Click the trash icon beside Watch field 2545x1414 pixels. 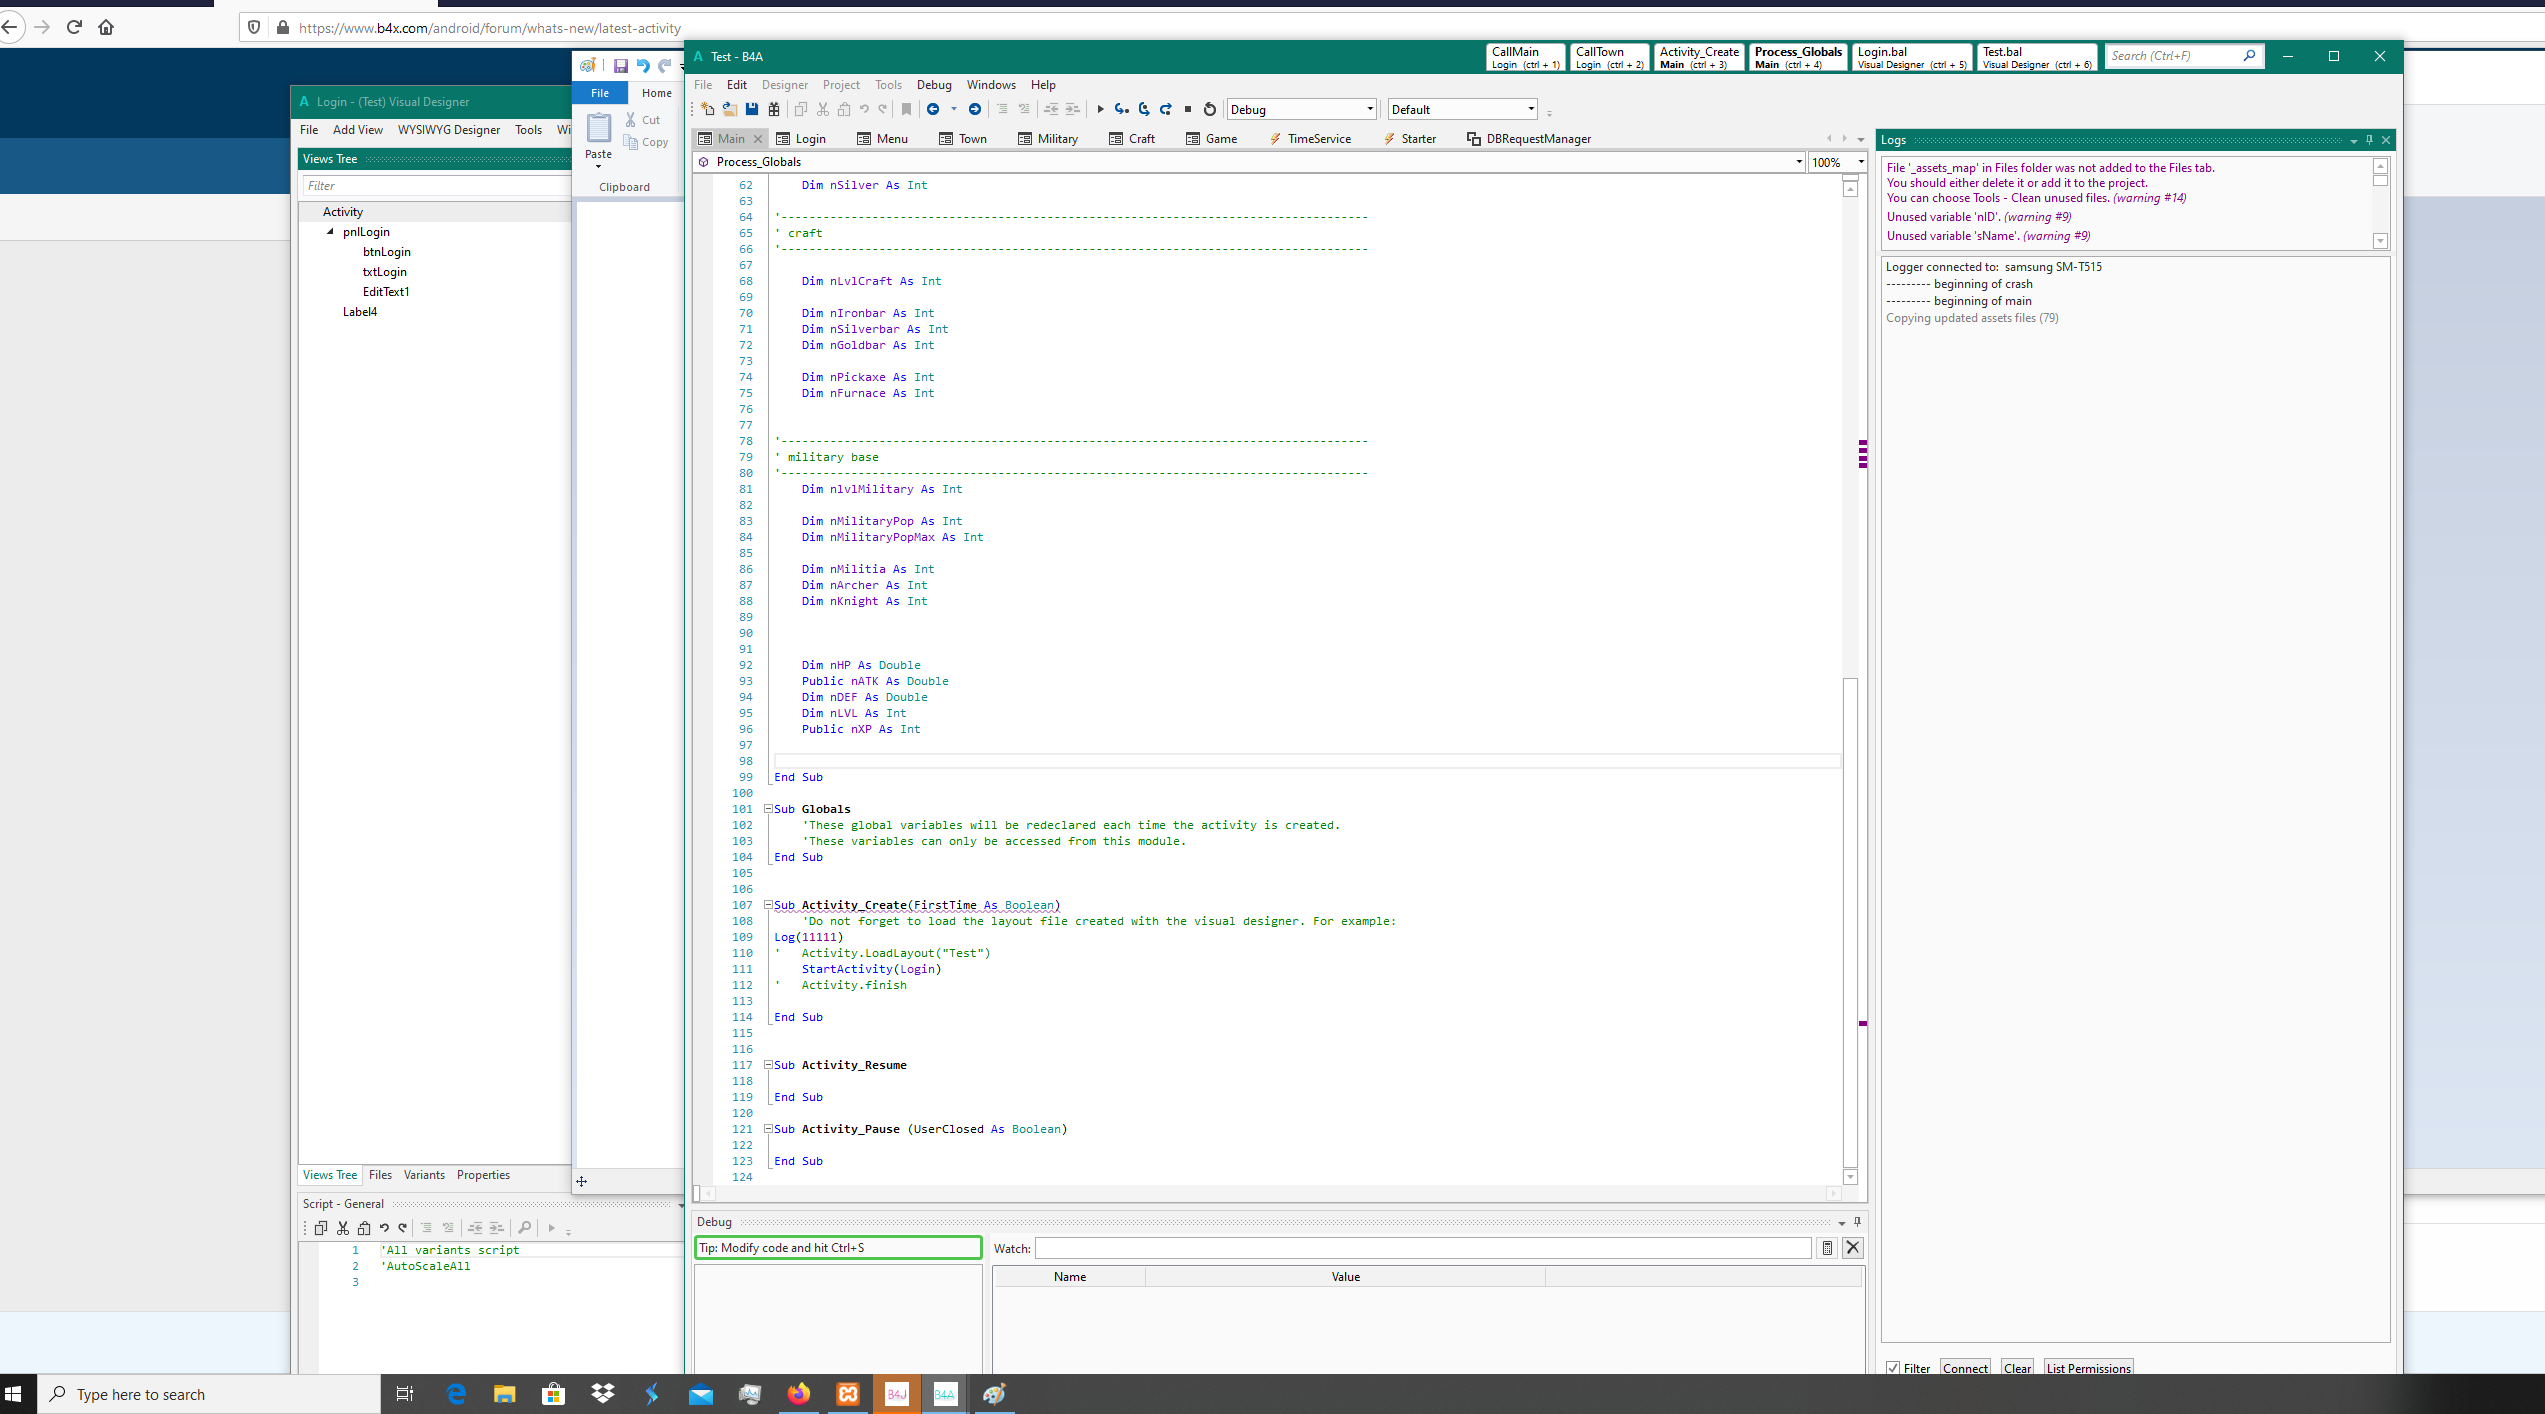[x=1827, y=1248]
